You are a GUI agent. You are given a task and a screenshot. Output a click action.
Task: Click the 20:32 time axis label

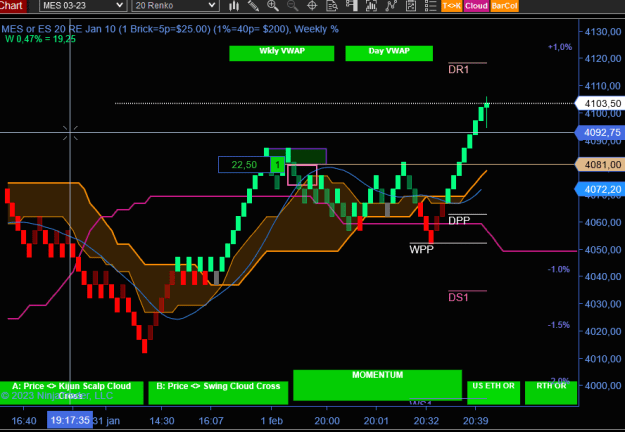(x=426, y=421)
